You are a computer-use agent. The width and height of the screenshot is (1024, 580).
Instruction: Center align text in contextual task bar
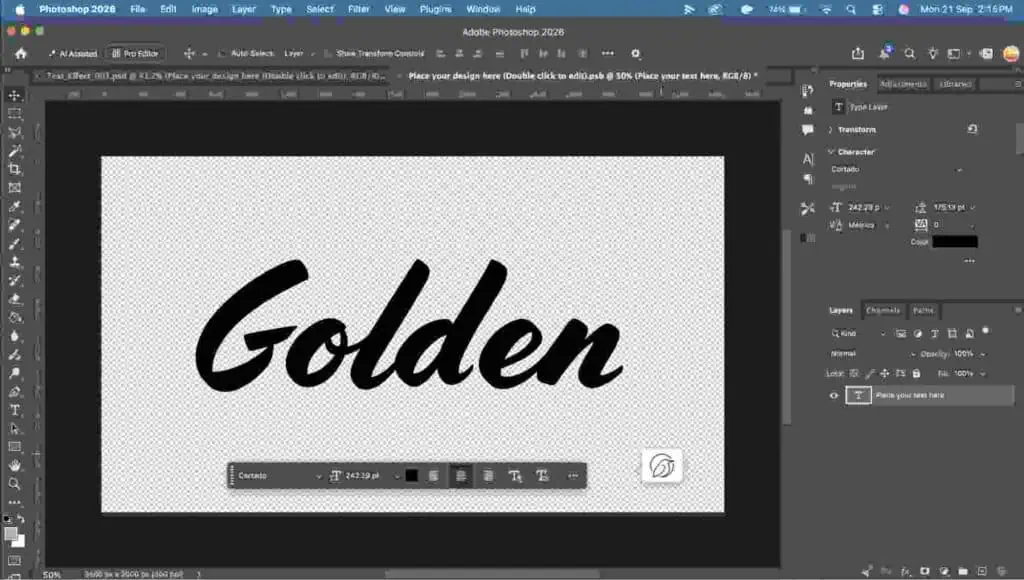(461, 476)
